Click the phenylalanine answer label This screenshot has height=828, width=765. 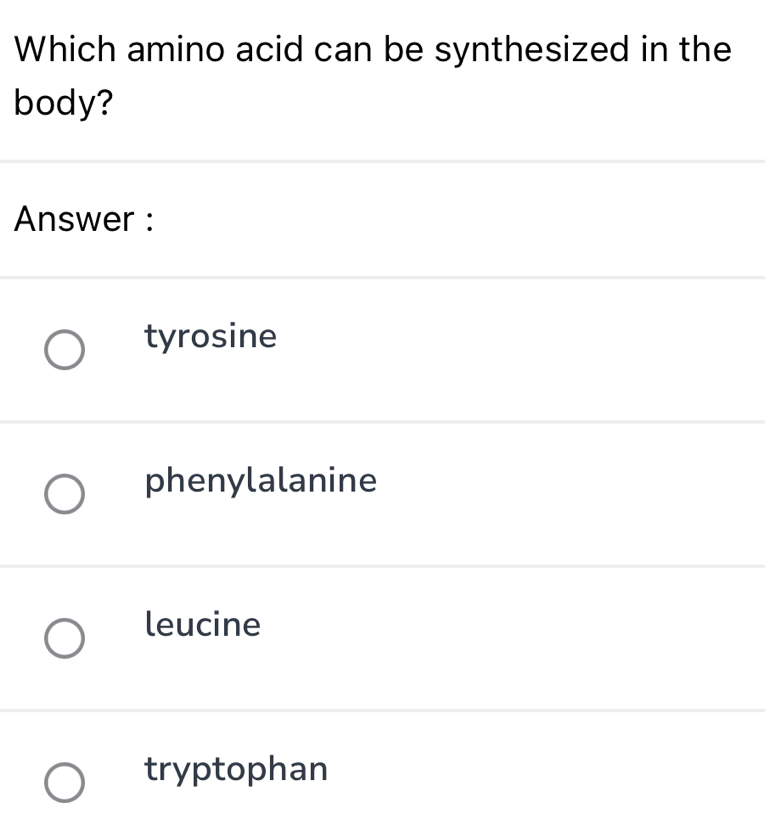click(261, 481)
